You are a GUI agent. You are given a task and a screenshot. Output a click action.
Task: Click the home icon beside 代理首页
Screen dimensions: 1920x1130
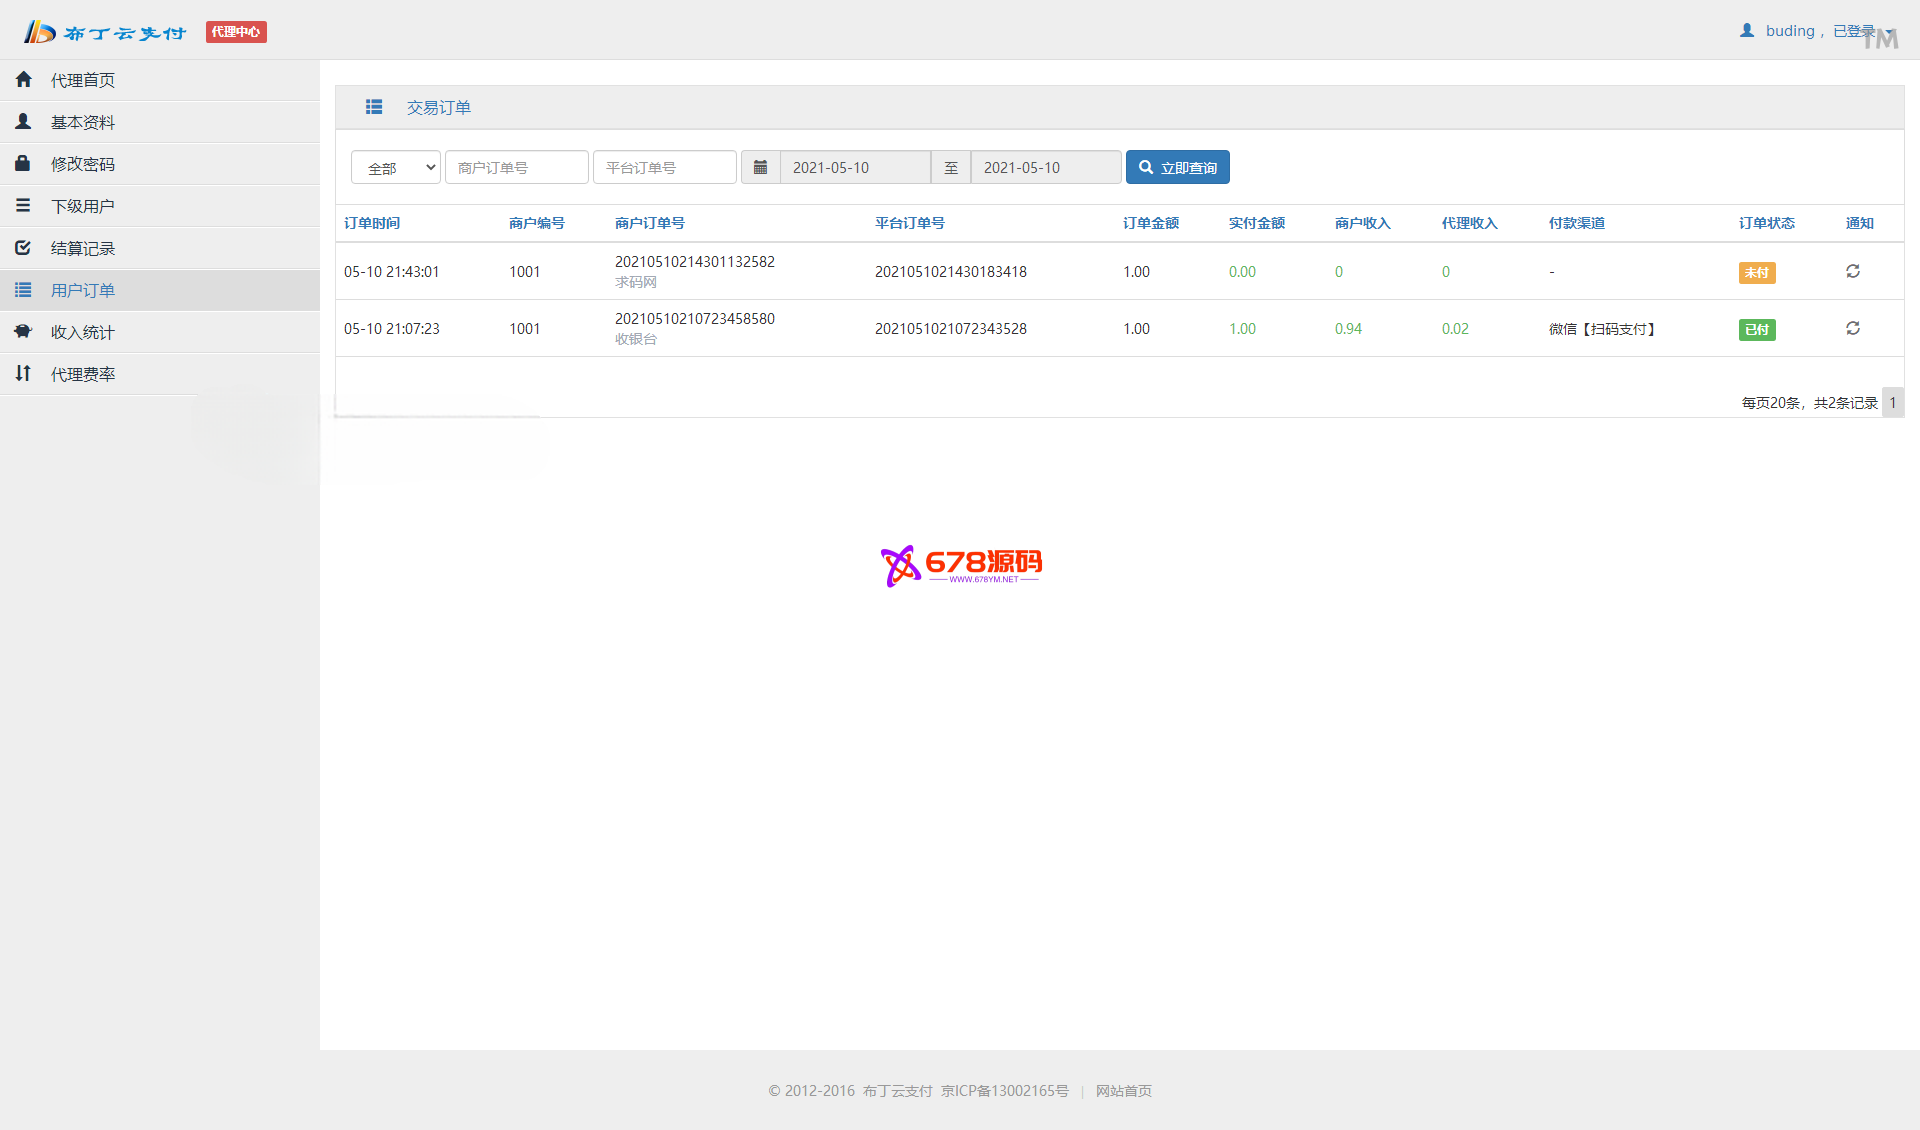tap(24, 80)
